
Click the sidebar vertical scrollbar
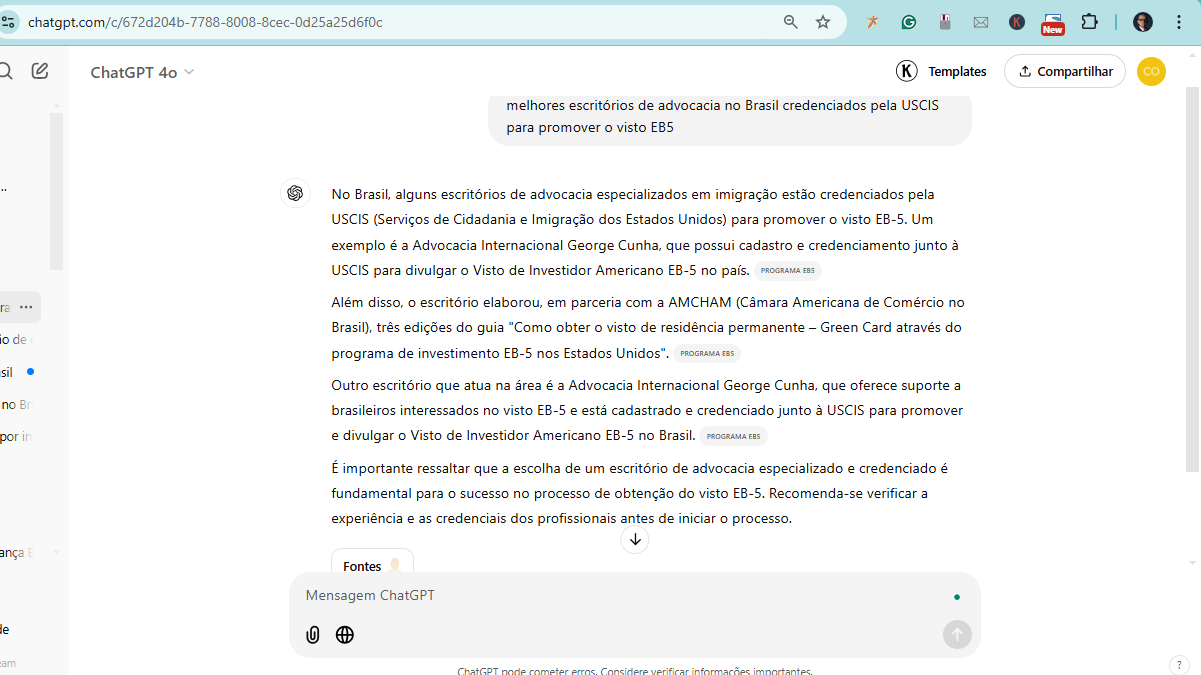click(x=57, y=190)
